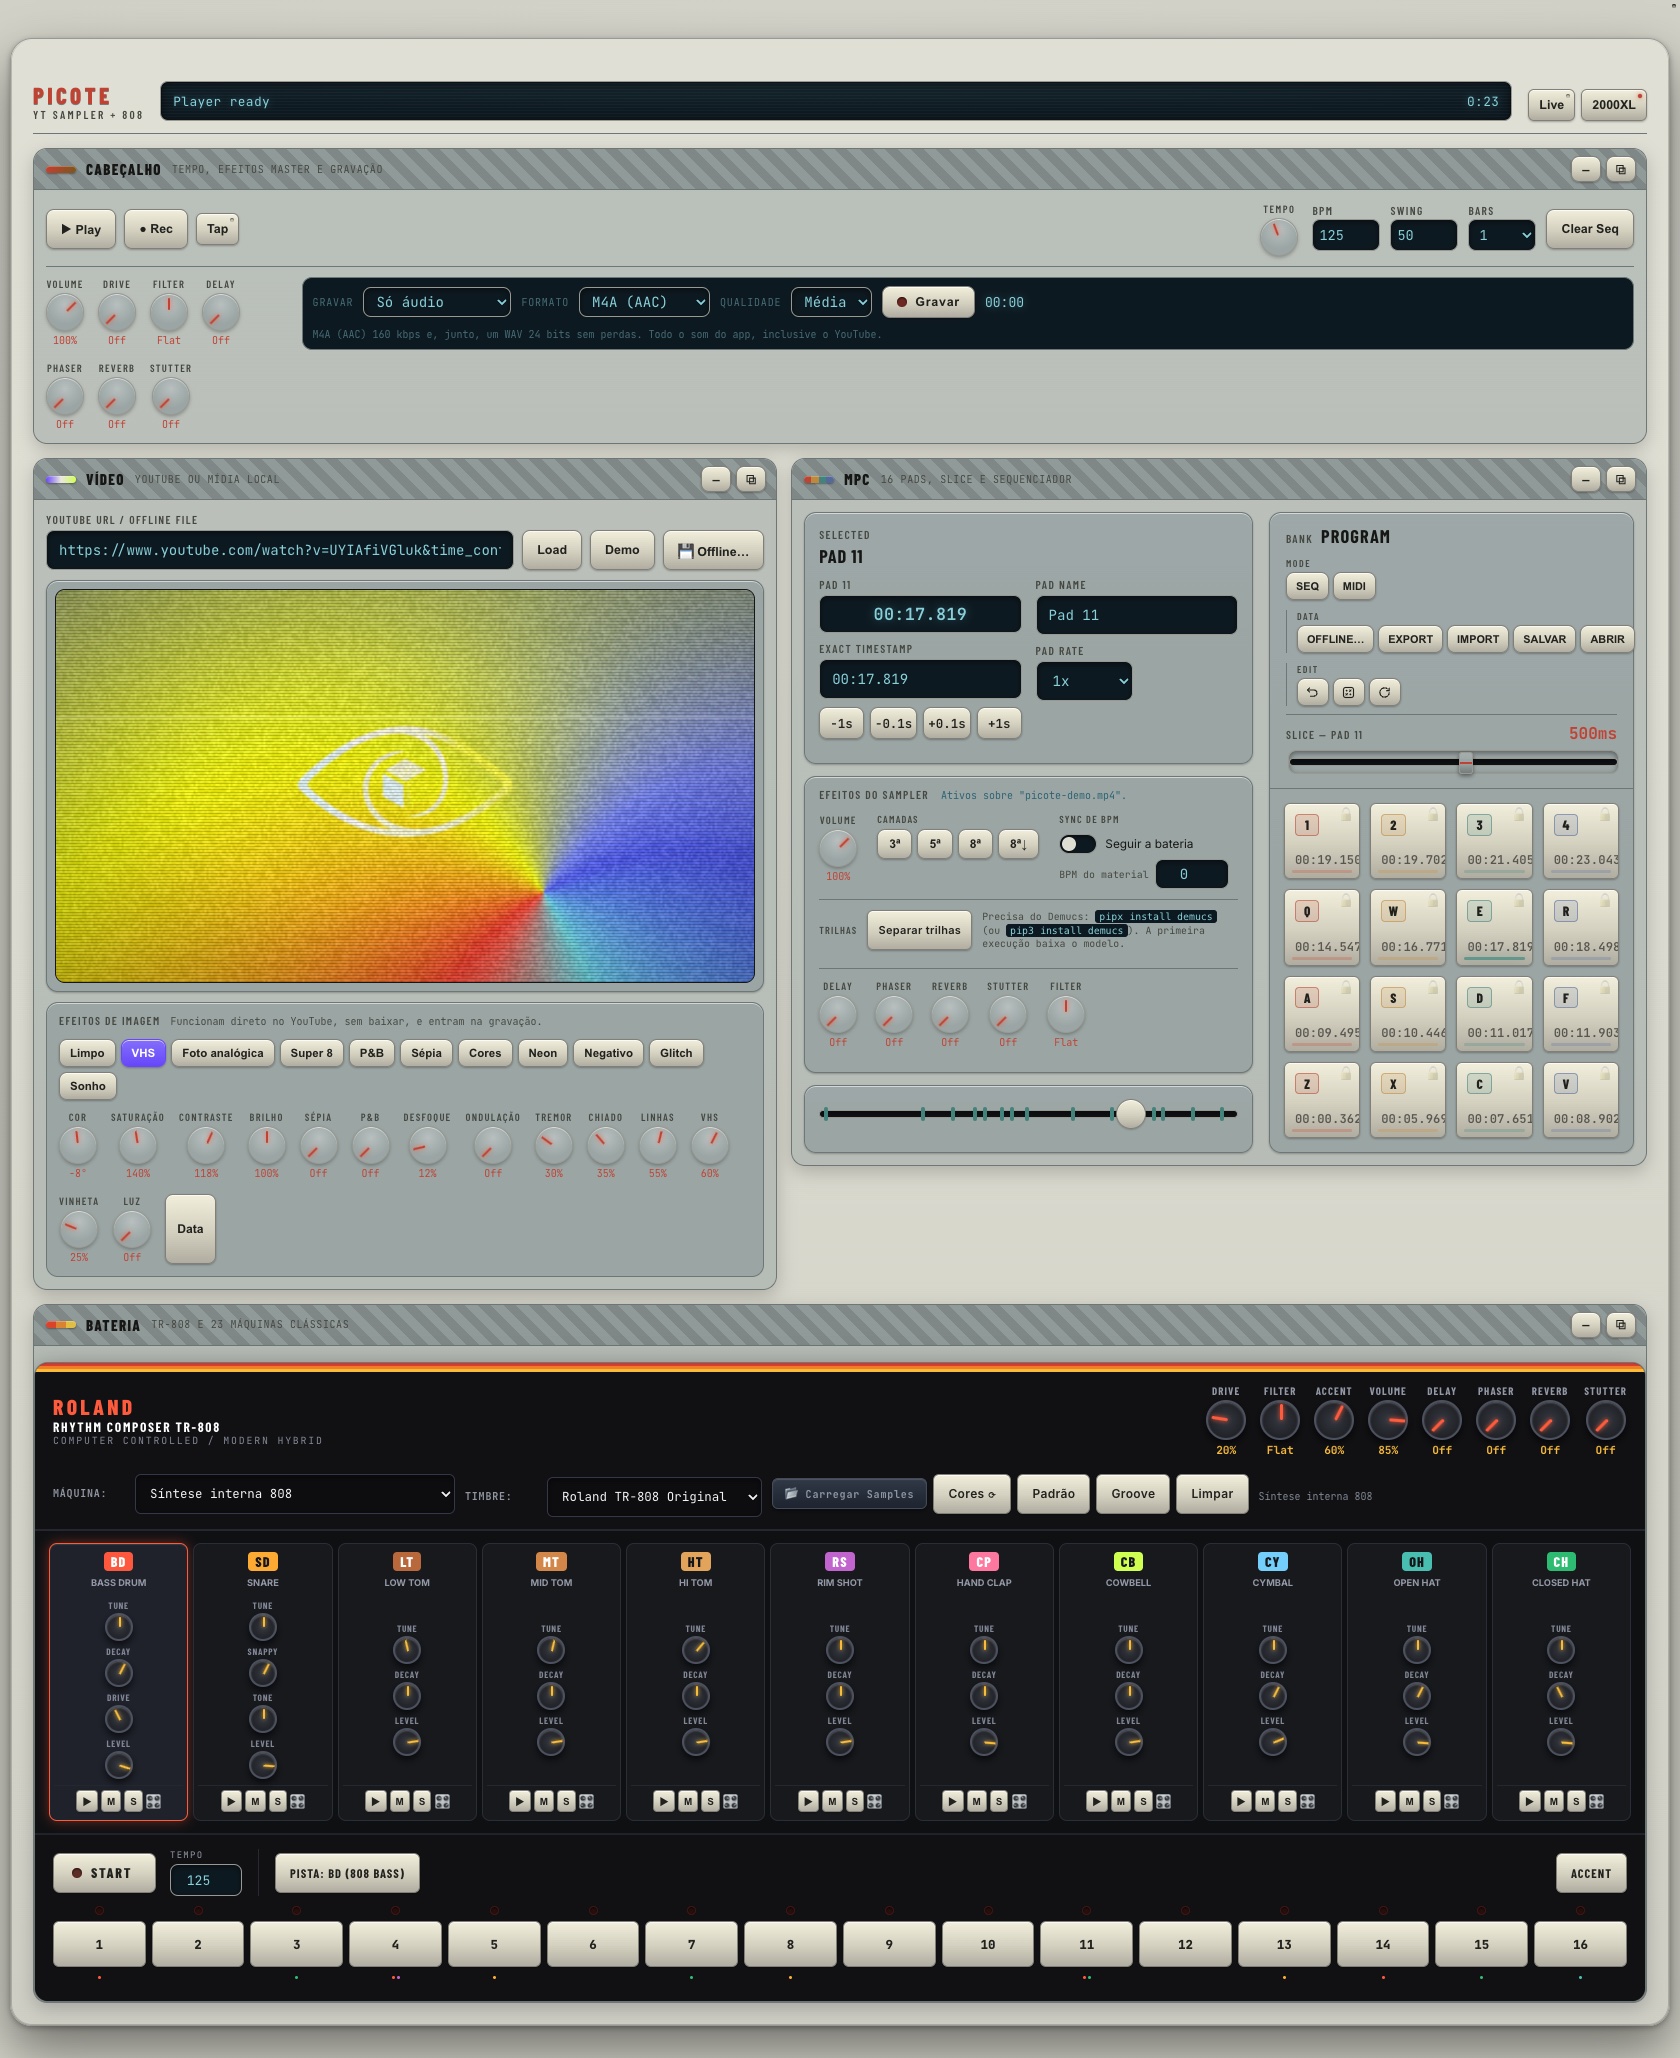Open the Qualidade dropdown Média
This screenshot has height=2058, width=1680.
831,302
